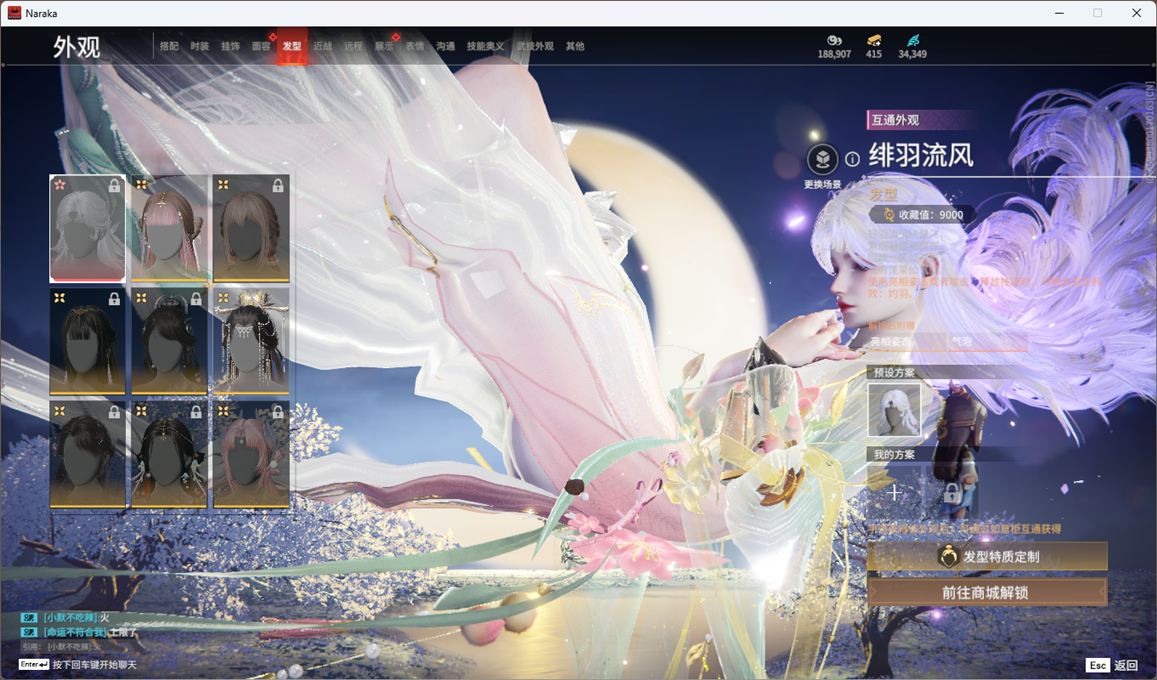1157x680 pixels.
Task: Switch to the 其他 tab
Action: click(x=575, y=46)
